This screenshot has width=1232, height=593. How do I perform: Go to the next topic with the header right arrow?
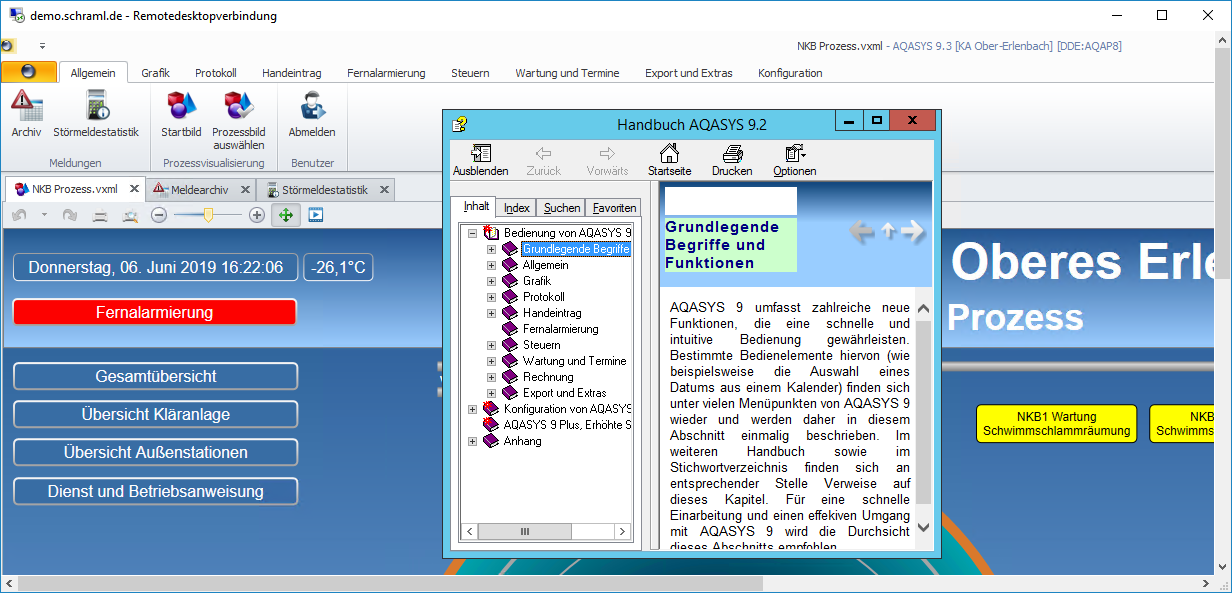tap(912, 232)
